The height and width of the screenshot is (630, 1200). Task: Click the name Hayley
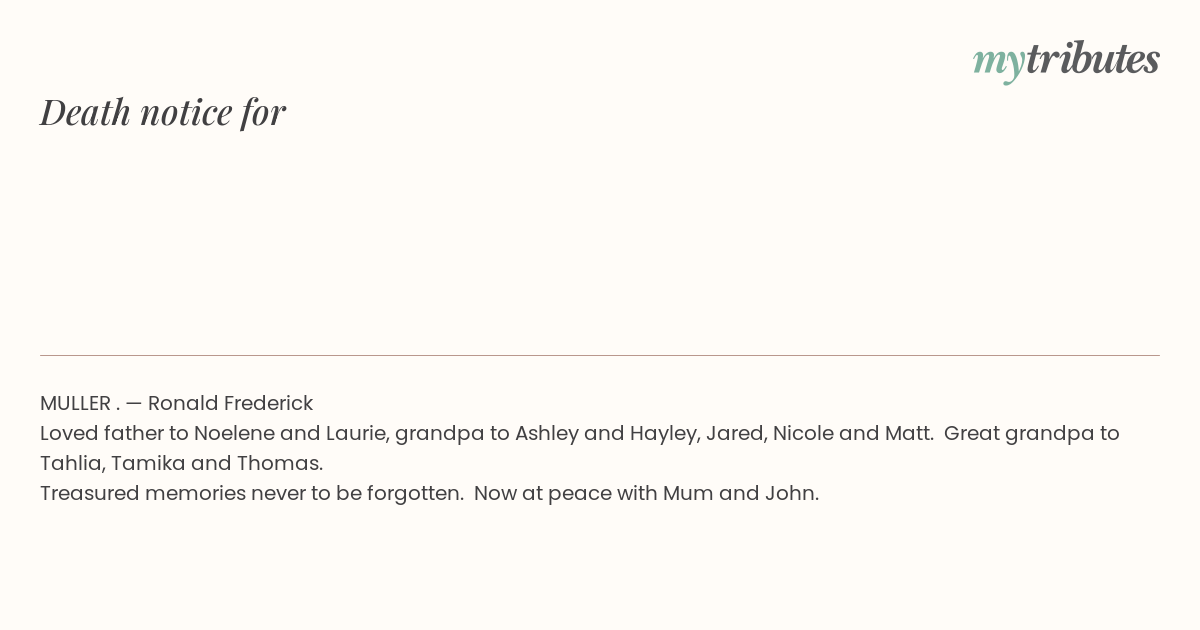(x=662, y=434)
